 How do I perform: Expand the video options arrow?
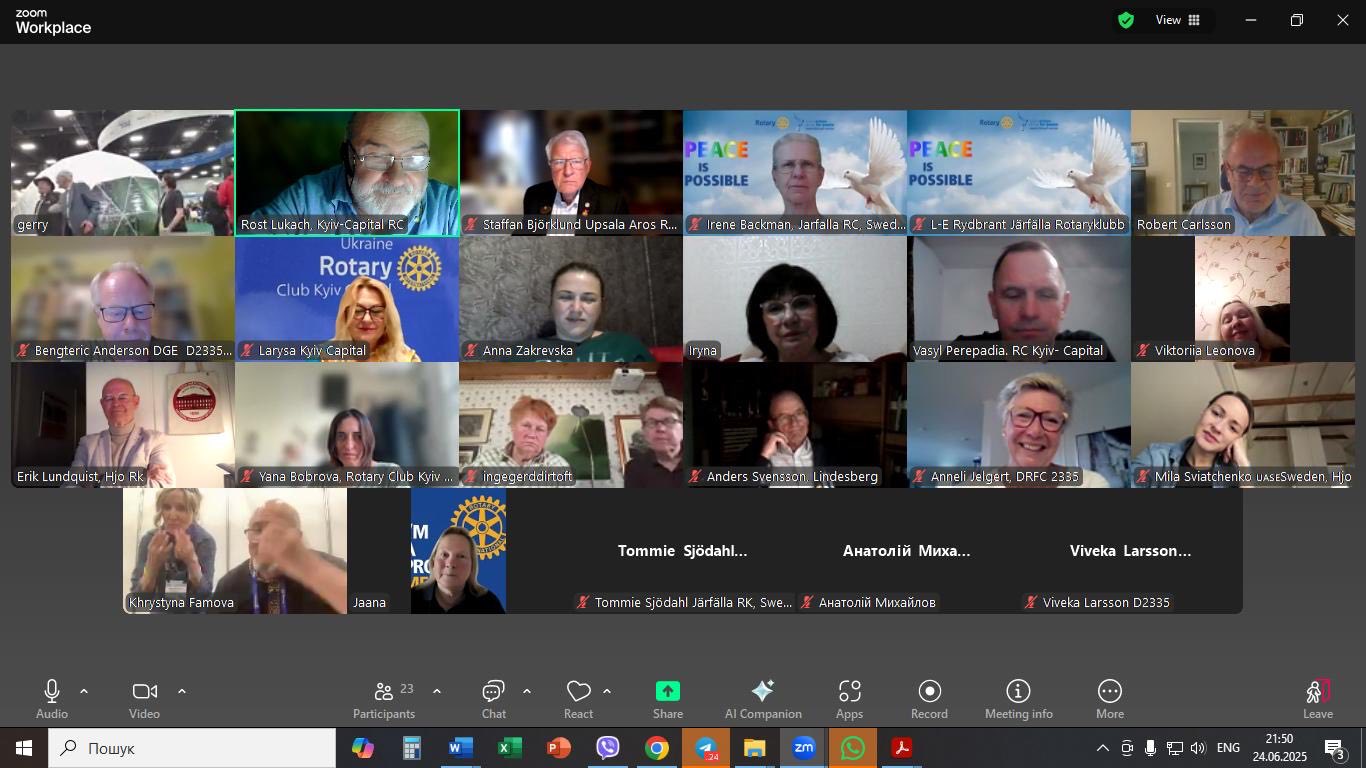(x=182, y=691)
